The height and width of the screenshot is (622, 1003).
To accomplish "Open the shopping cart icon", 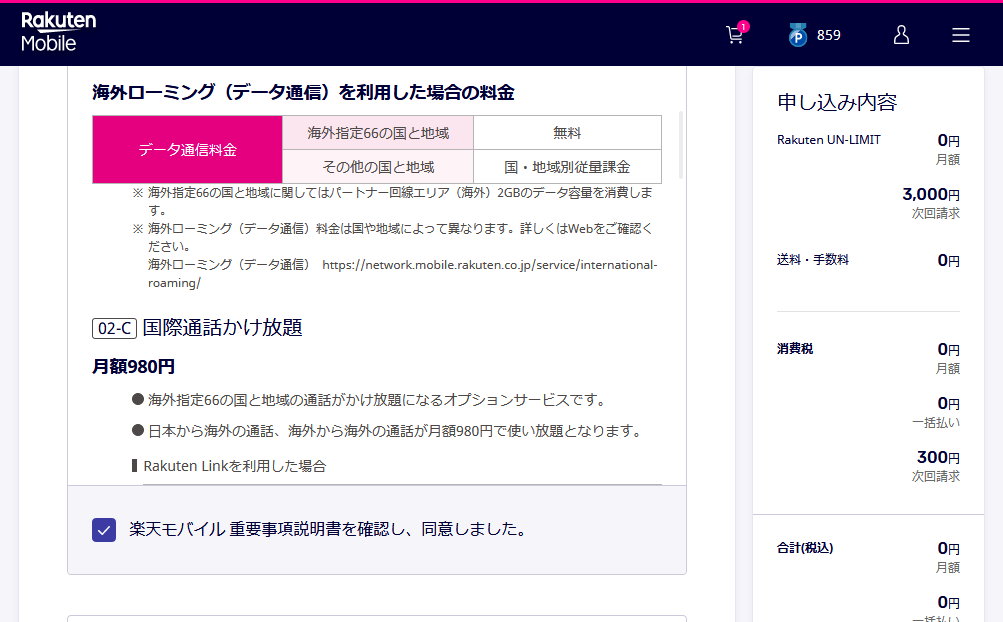I will [735, 35].
